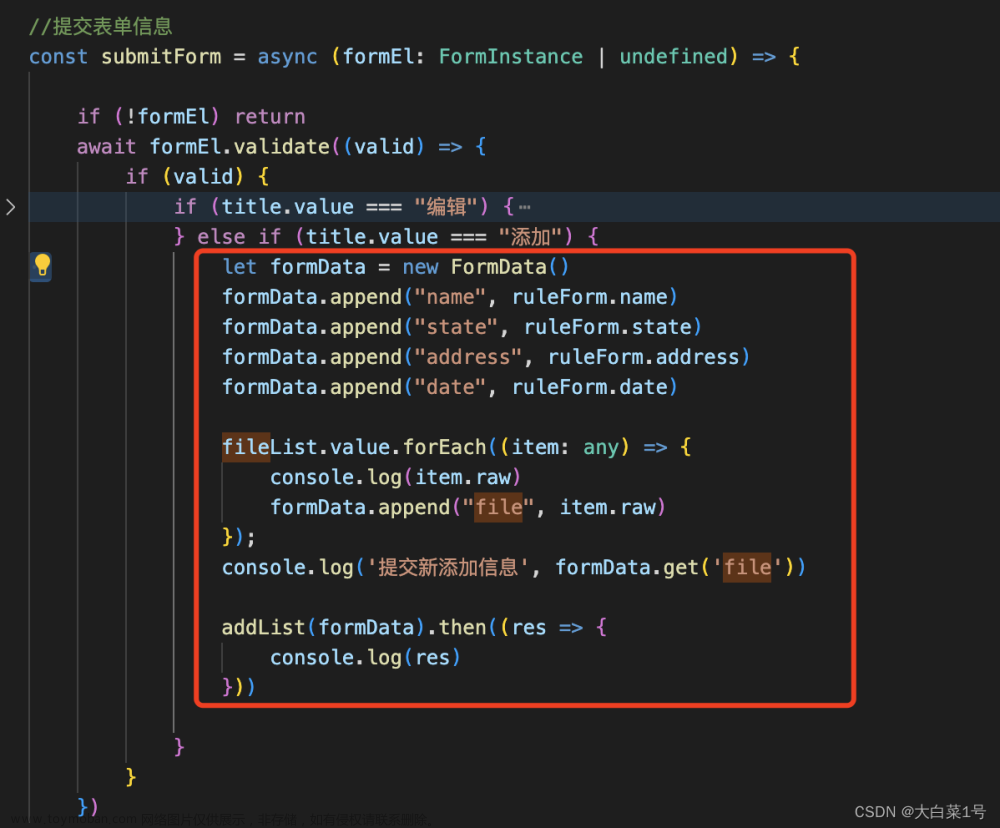Click the any type in item: any
This screenshot has width=1000, height=828.
[x=601, y=447]
